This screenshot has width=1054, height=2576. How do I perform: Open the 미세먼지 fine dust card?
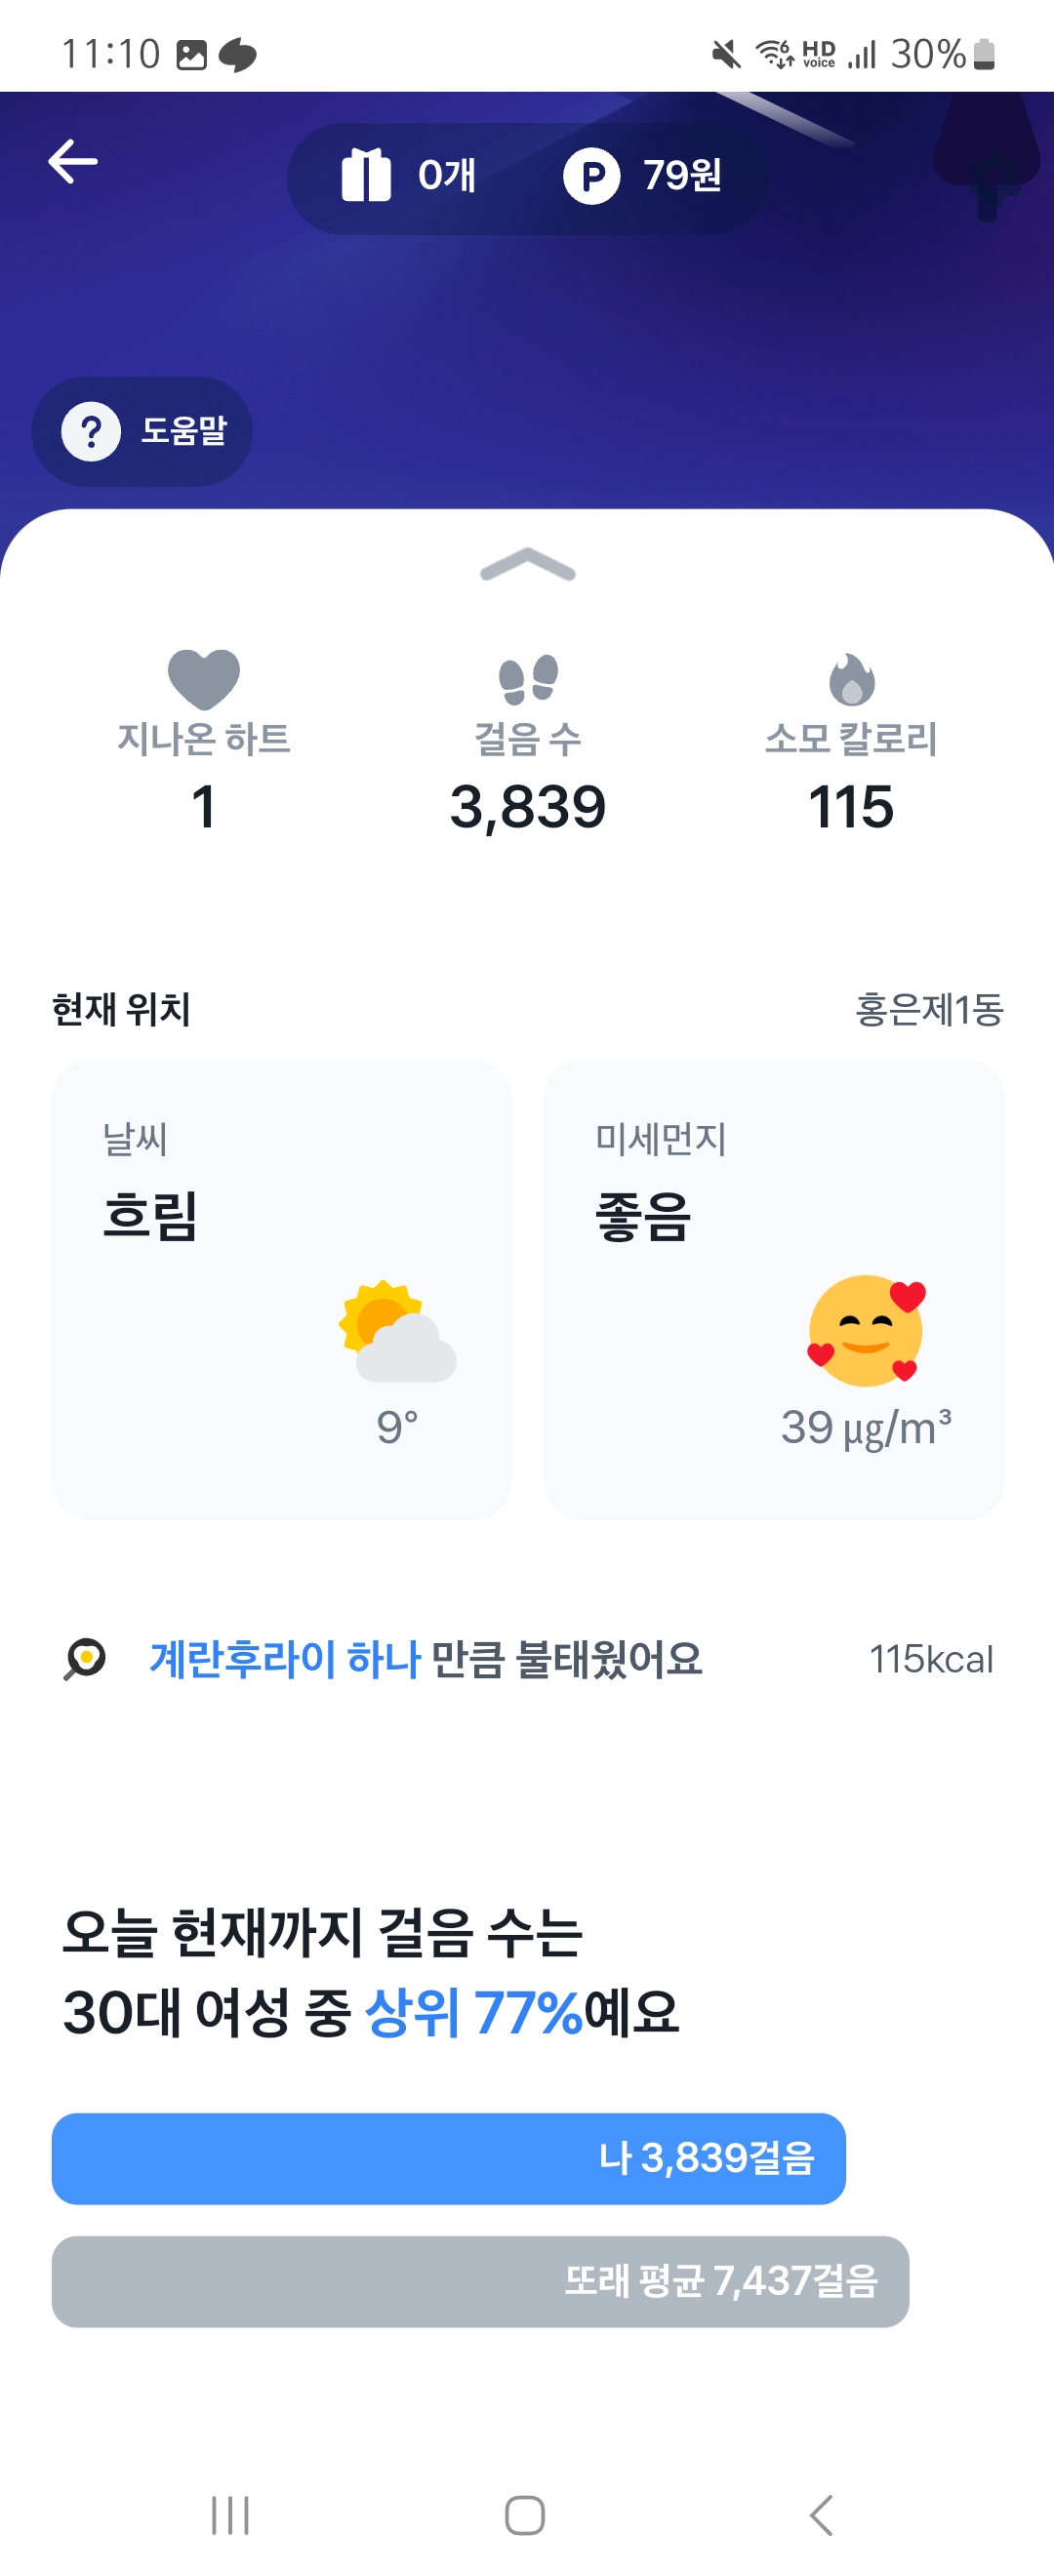pos(773,1289)
